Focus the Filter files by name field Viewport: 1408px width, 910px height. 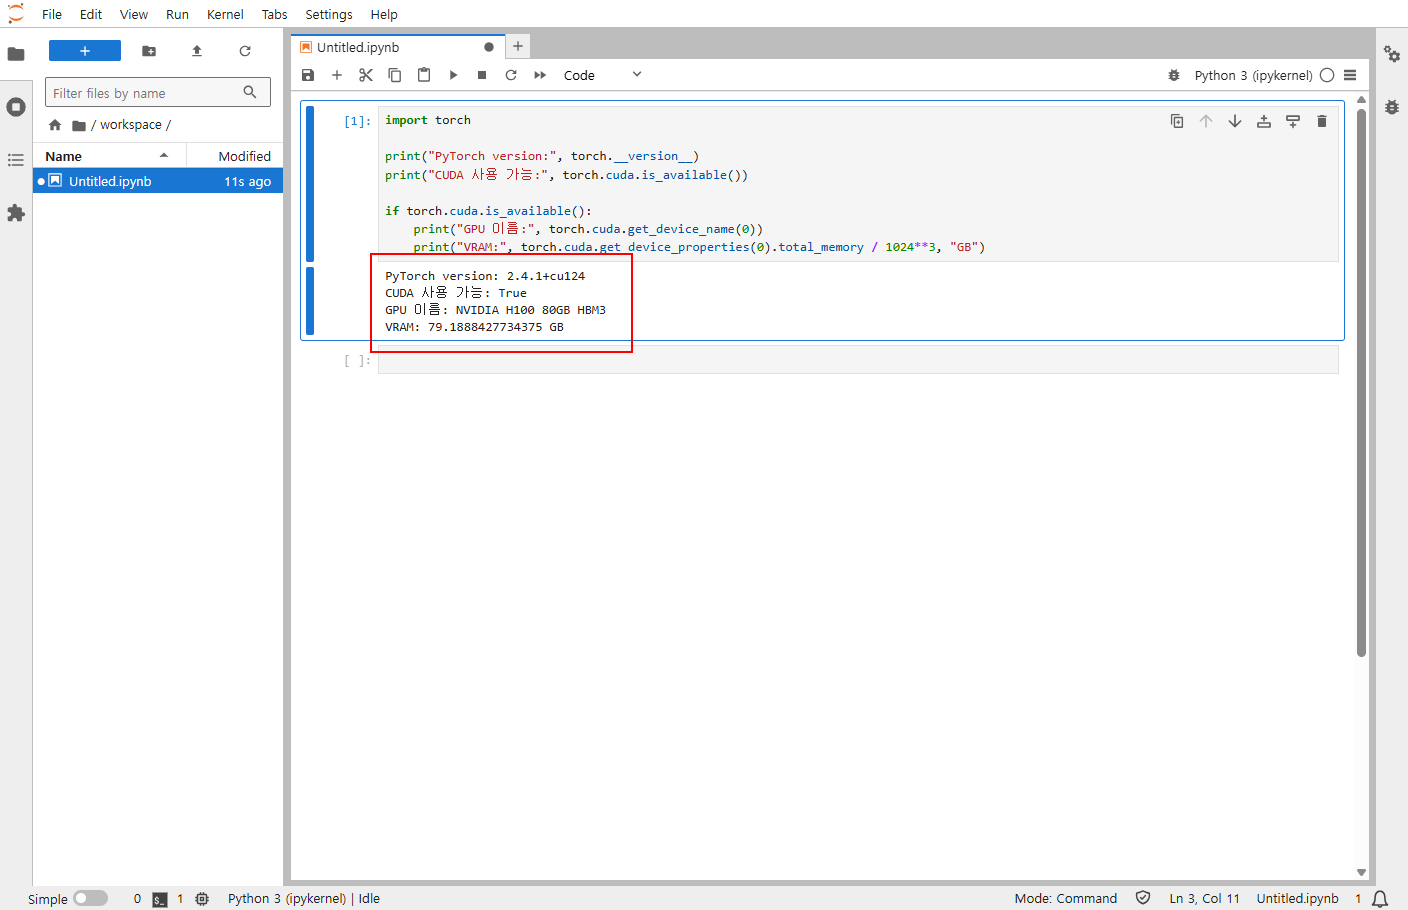[158, 93]
